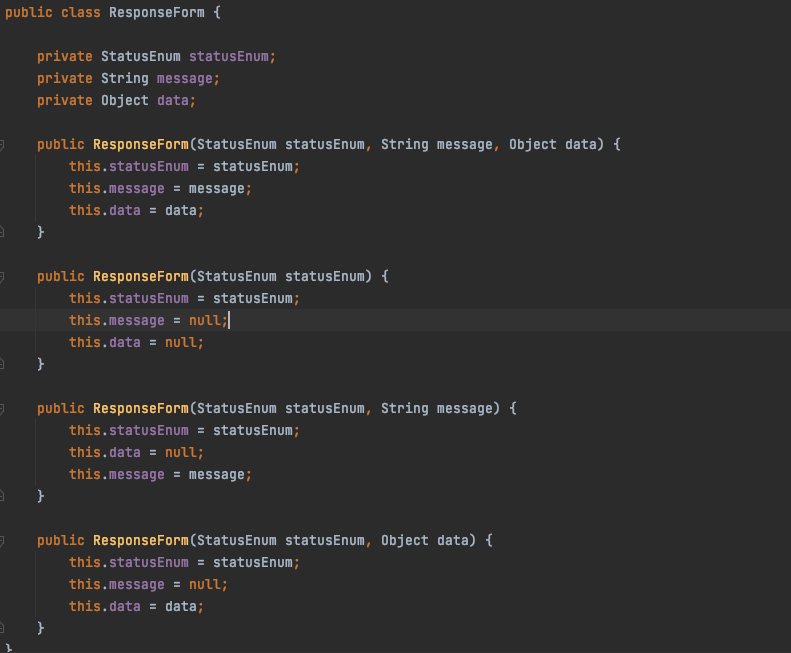The image size is (791, 653).
Task: Click 'this.message = null;' on the highlighted caret line
Action: tap(148, 320)
